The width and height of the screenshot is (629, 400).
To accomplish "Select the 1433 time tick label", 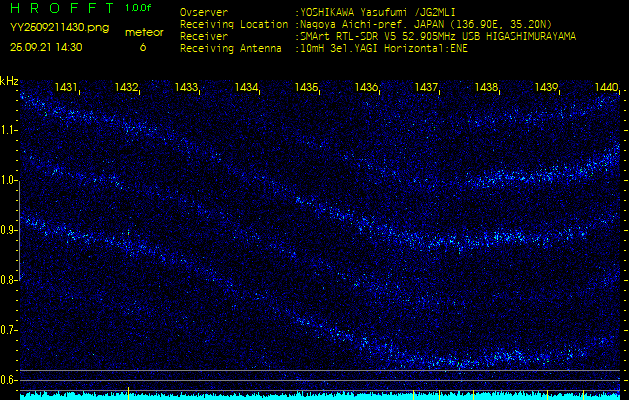I will (x=187, y=88).
